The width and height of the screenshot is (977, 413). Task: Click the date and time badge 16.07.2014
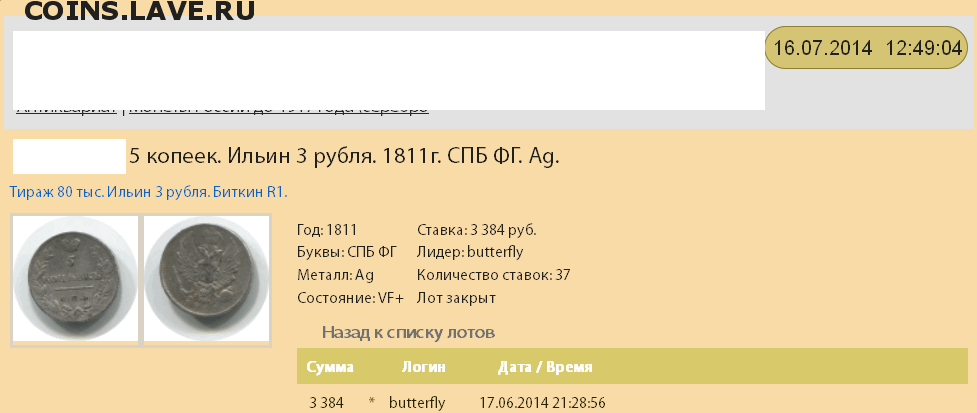point(867,48)
